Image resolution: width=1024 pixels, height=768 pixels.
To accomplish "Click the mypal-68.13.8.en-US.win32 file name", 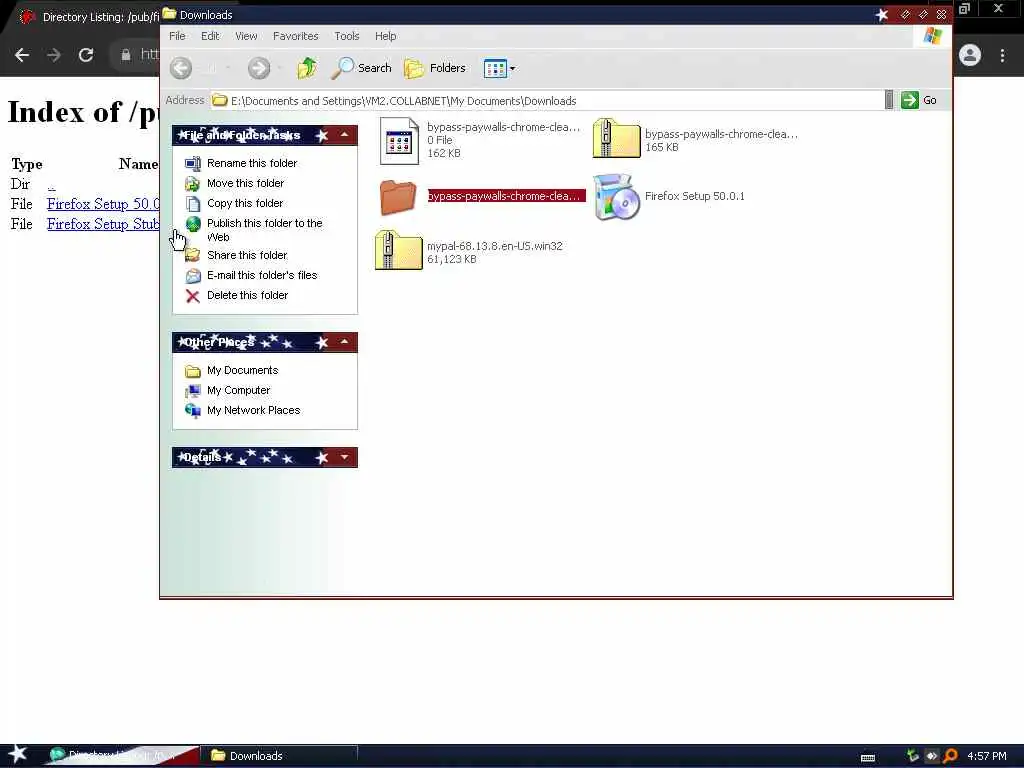I will pyautogui.click(x=494, y=246).
